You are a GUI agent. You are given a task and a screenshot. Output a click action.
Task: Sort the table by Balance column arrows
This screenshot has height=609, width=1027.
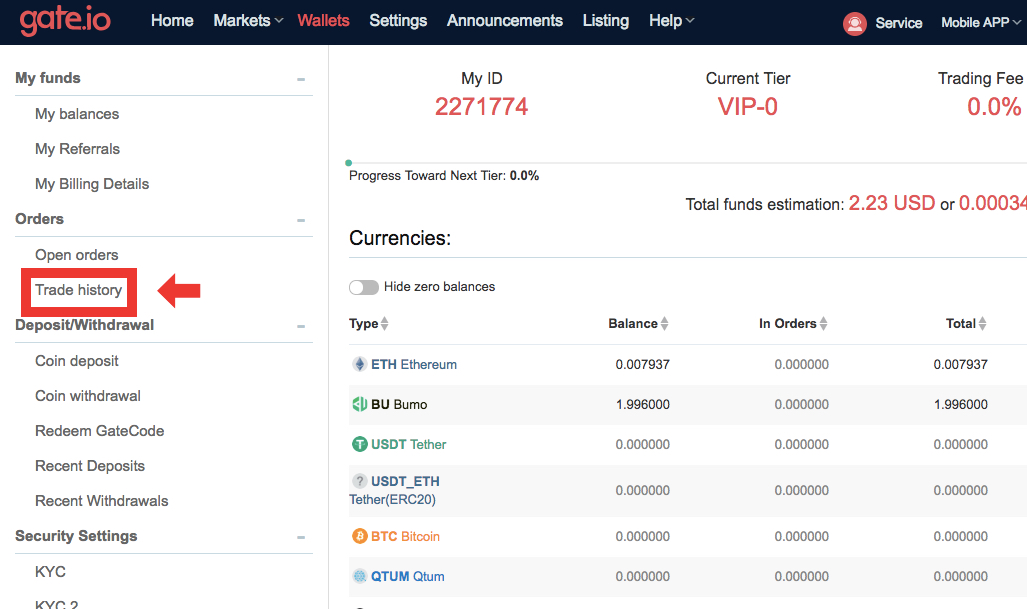coord(664,323)
